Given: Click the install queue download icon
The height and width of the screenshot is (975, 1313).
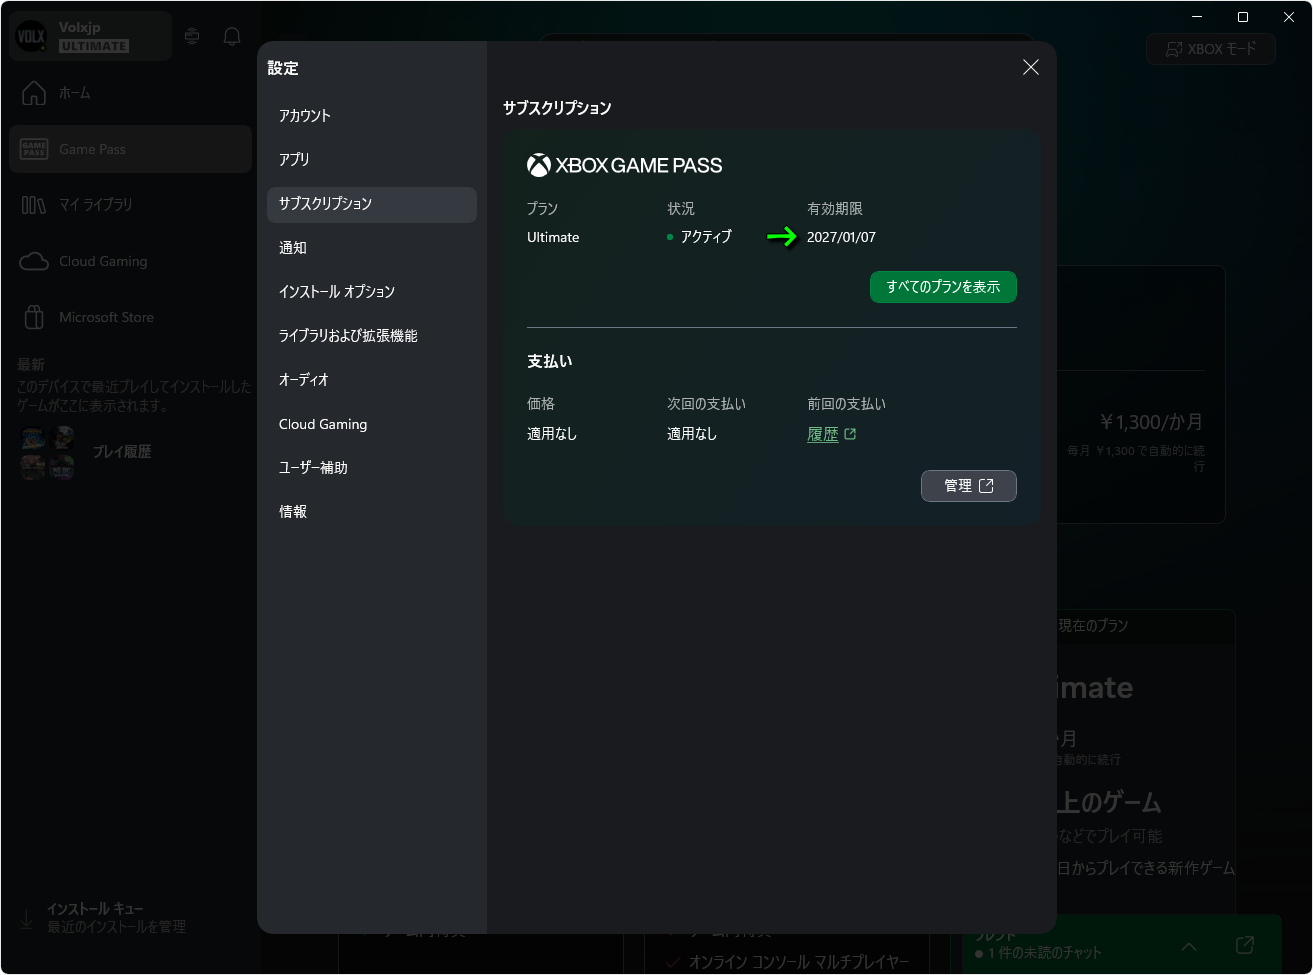Looking at the screenshot, I should click(26, 918).
